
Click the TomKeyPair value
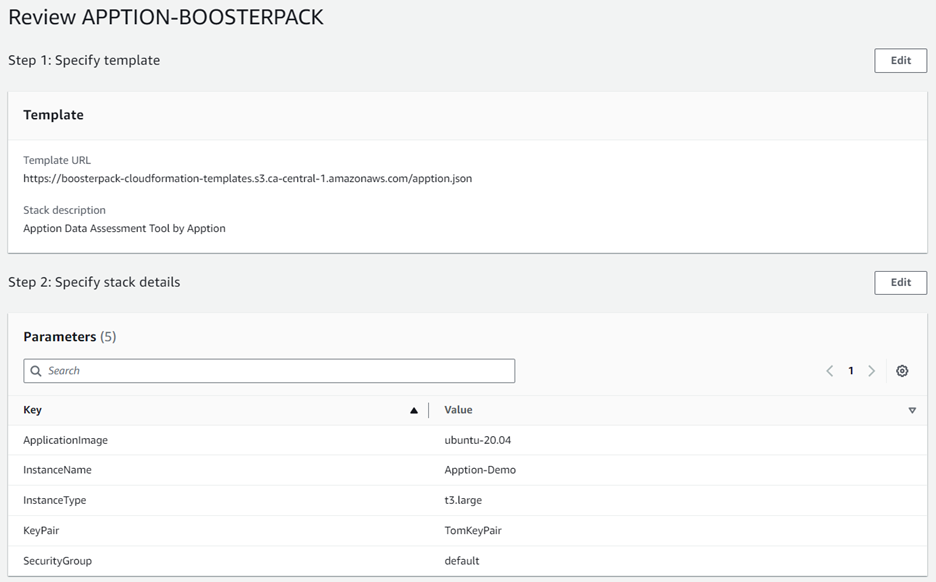473,531
